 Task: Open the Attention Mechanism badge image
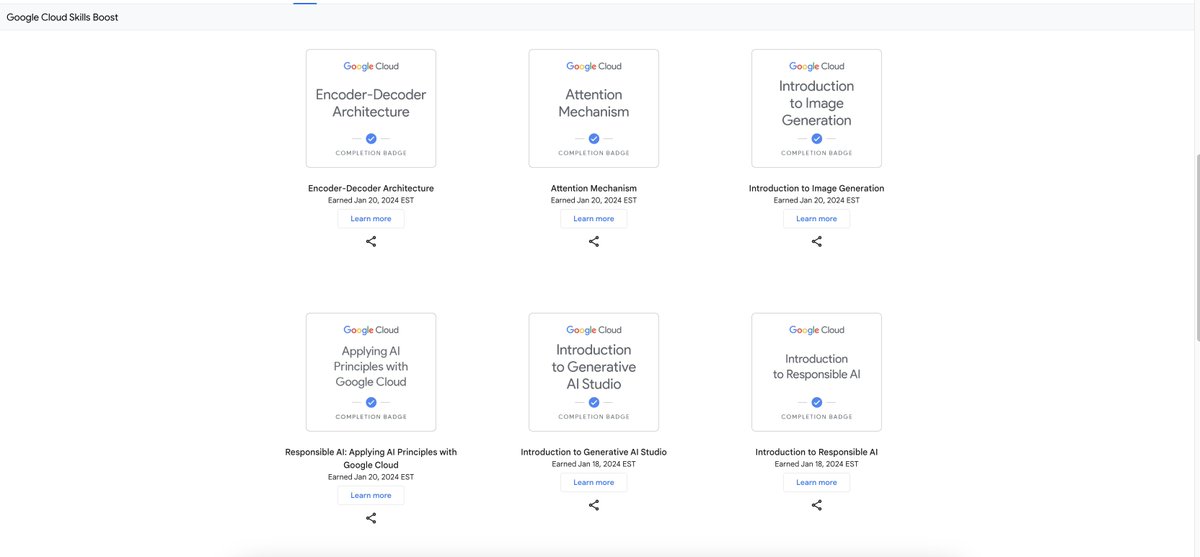click(594, 108)
